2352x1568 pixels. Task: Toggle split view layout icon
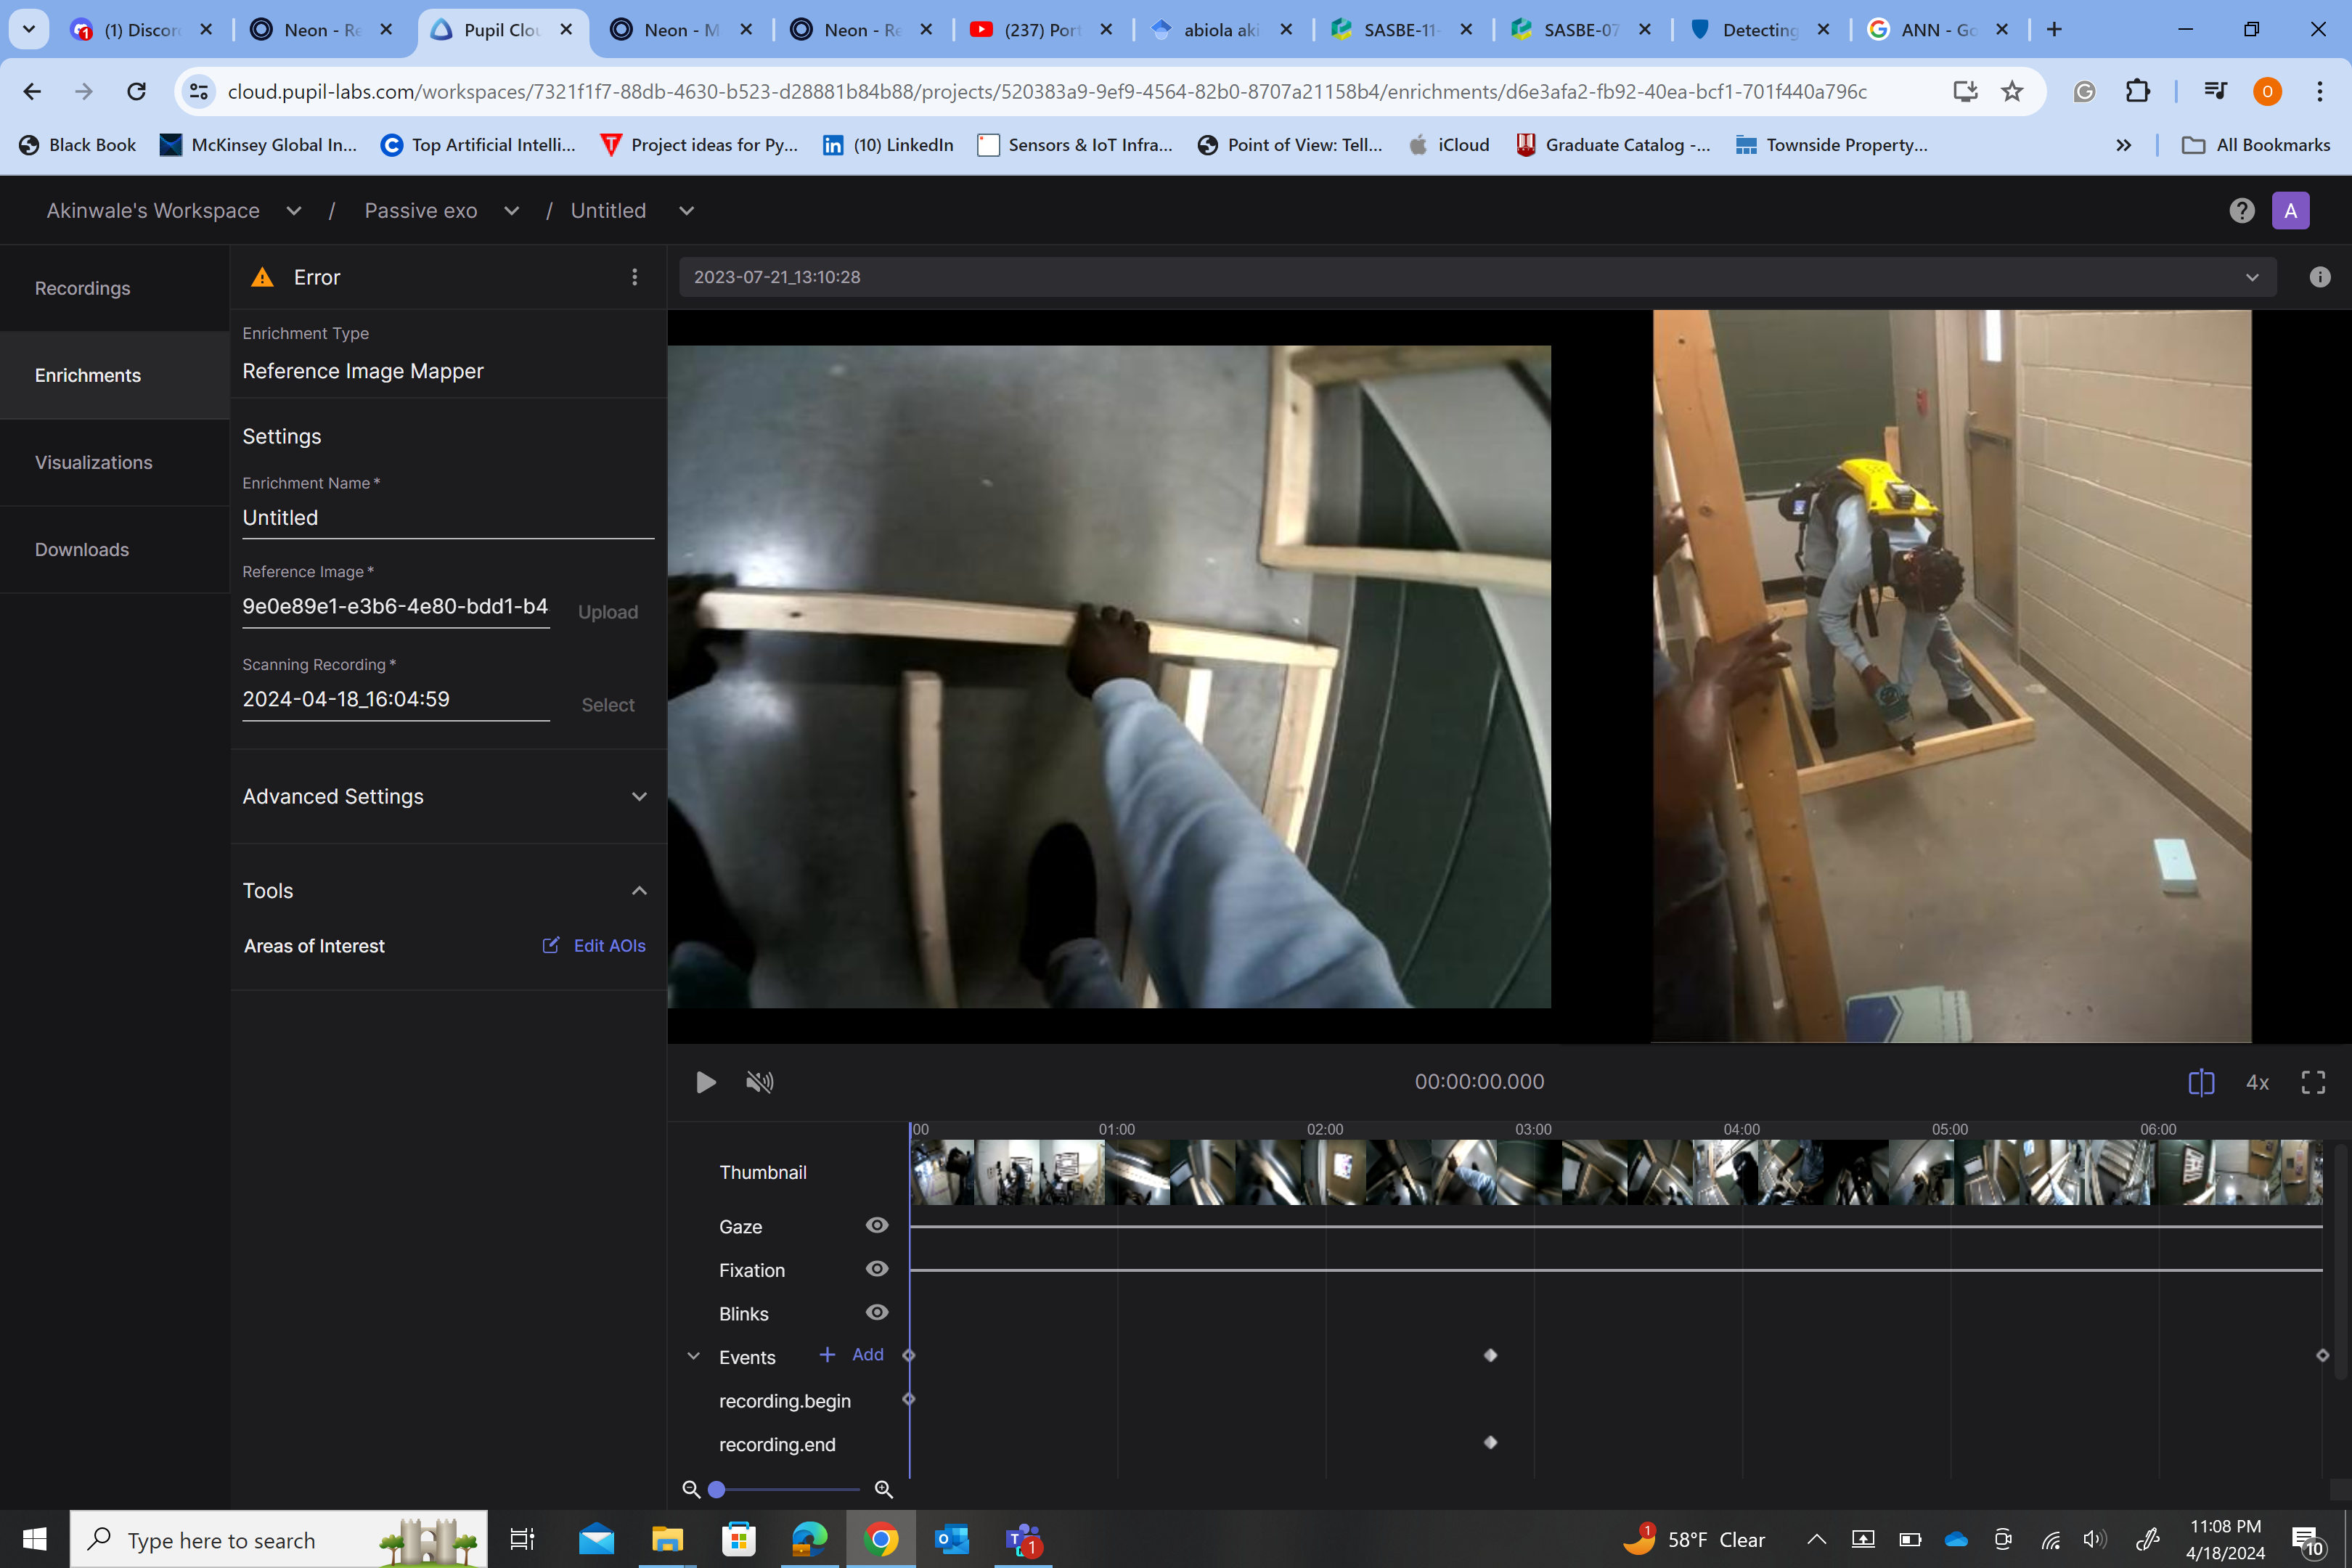coord(2200,1082)
